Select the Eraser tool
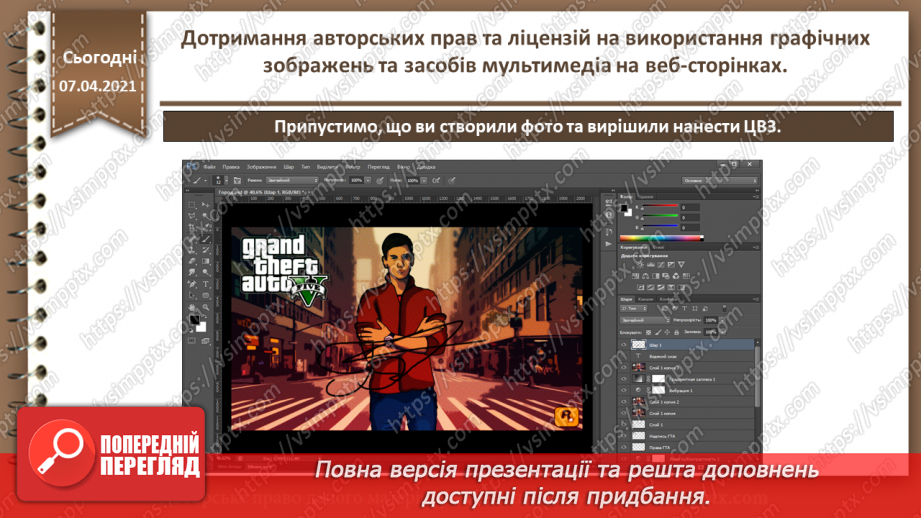Screen dimensions: 921x518 (x=191, y=261)
